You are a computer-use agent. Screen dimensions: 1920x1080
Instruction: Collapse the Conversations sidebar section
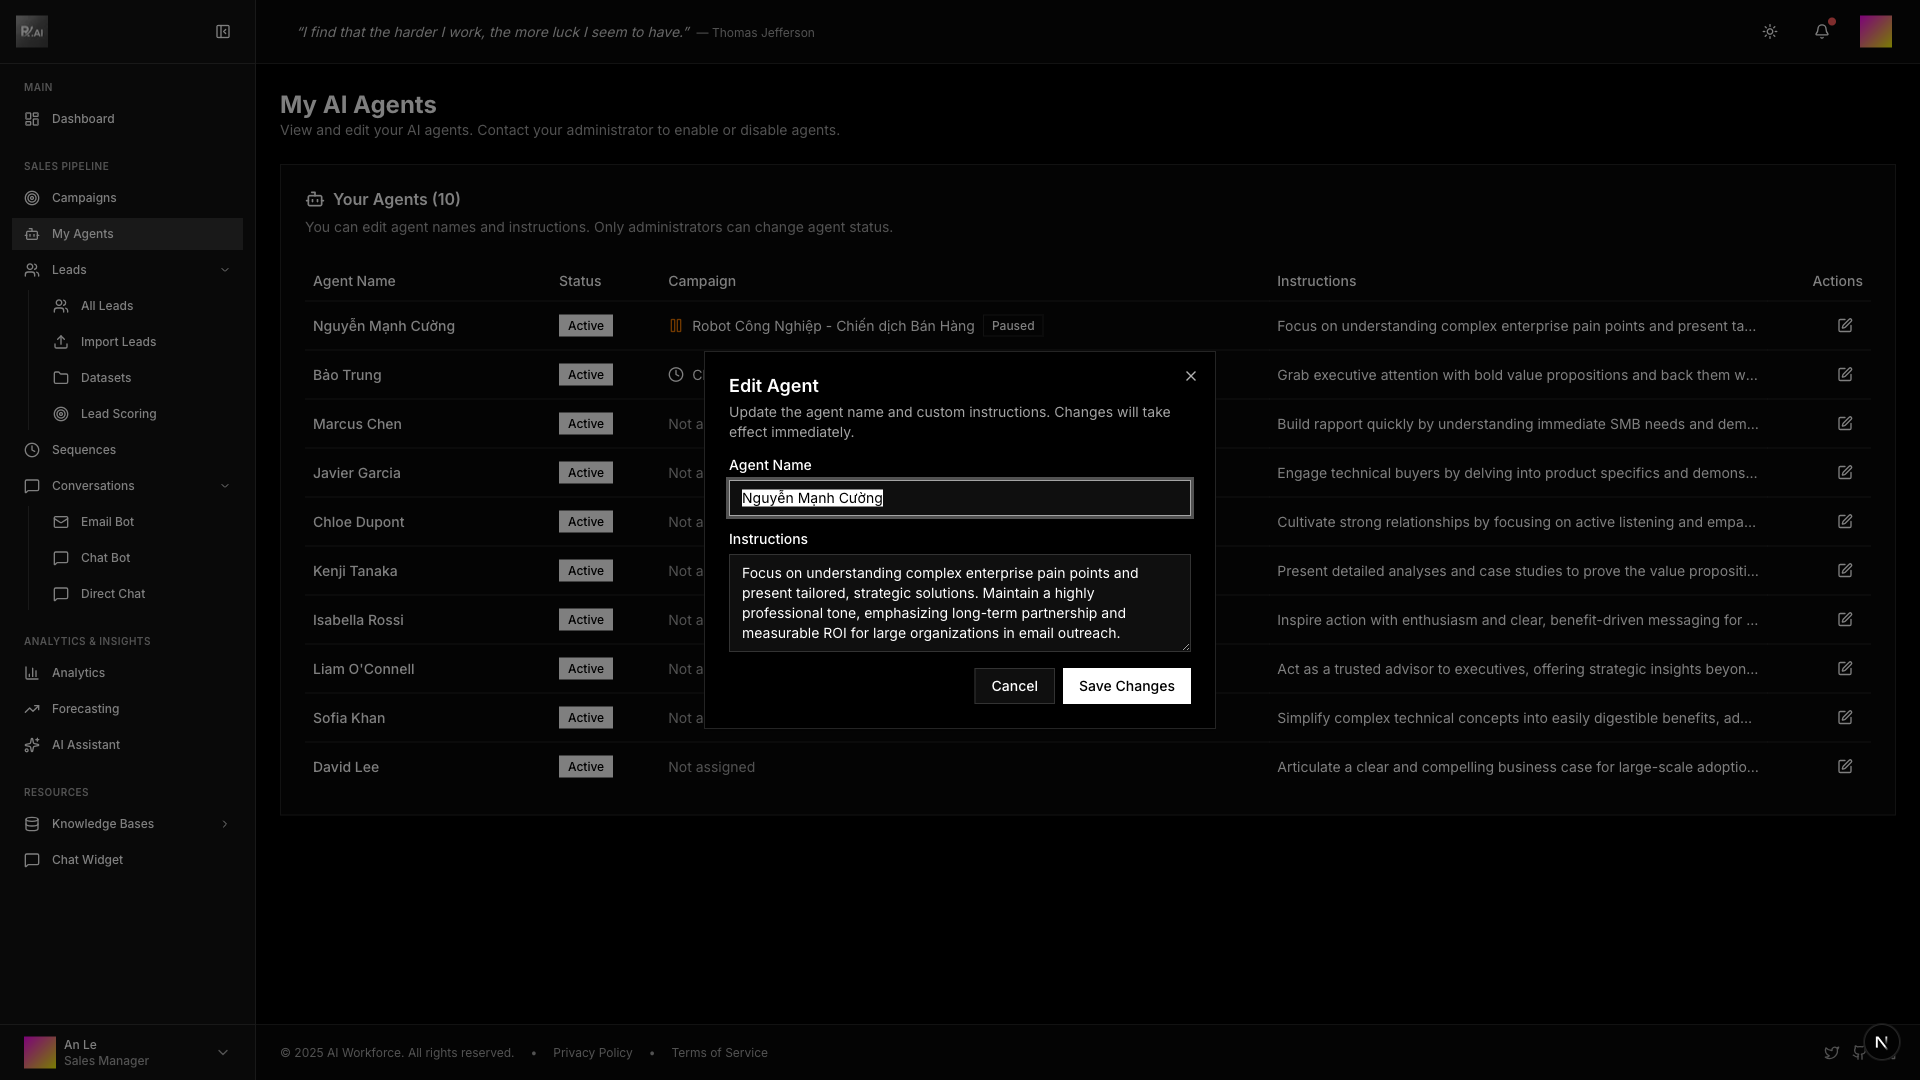point(224,486)
